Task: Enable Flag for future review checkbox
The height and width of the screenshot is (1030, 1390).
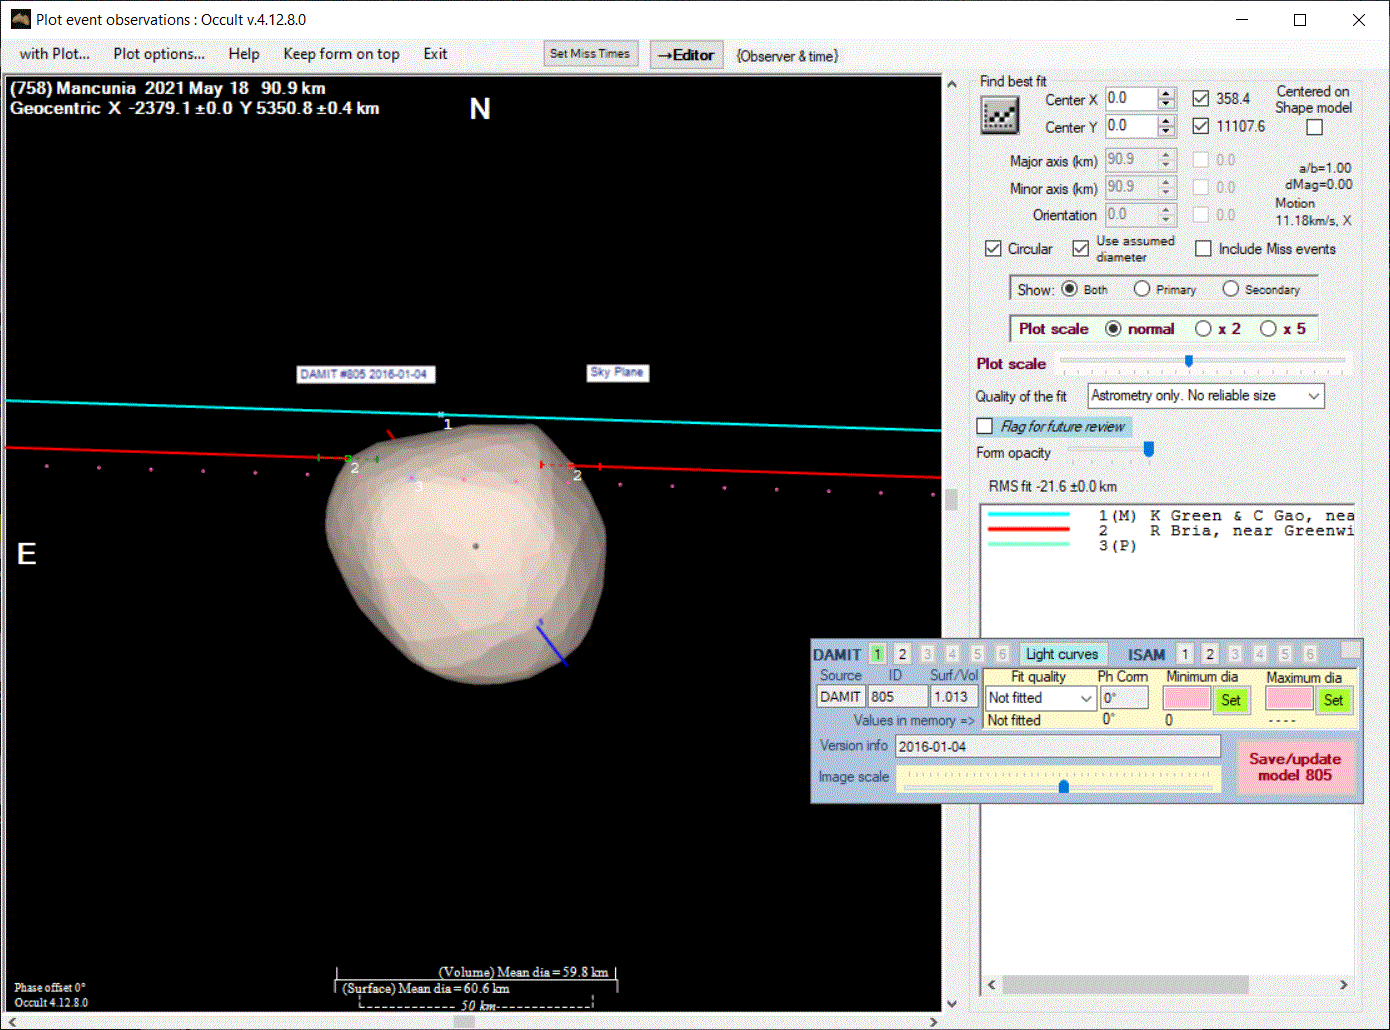Action: 985,426
